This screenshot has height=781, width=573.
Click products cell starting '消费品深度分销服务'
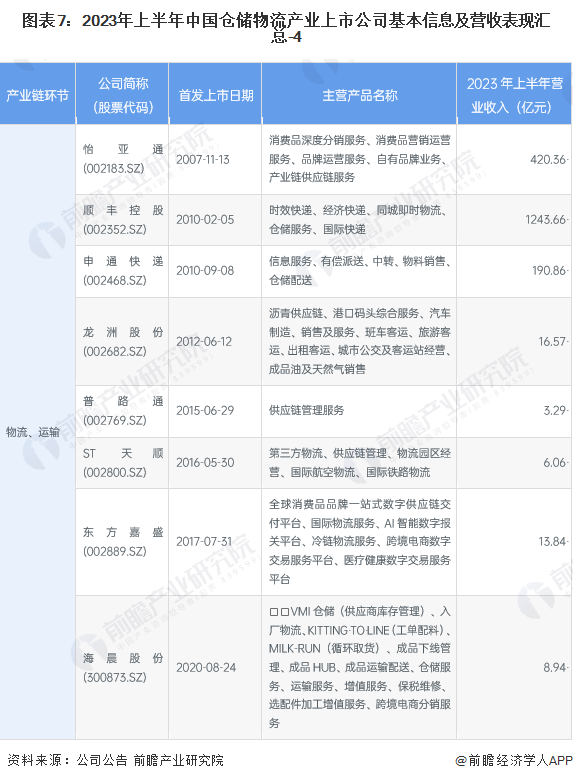(x=359, y=159)
